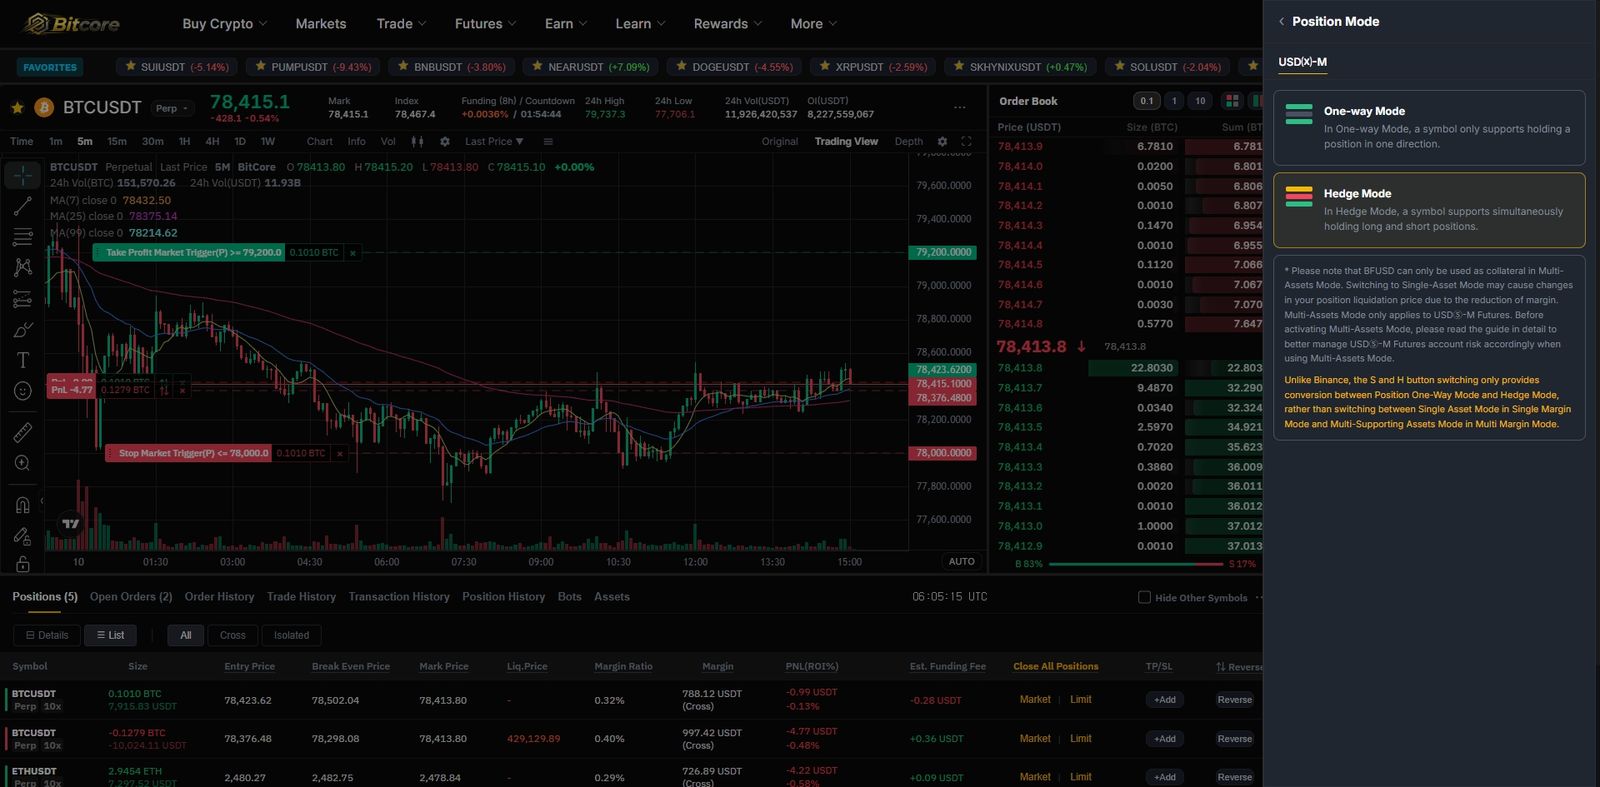This screenshot has width=1600, height=787.
Task: Click the BTCUSDT favorite star icon
Action: click(17, 107)
